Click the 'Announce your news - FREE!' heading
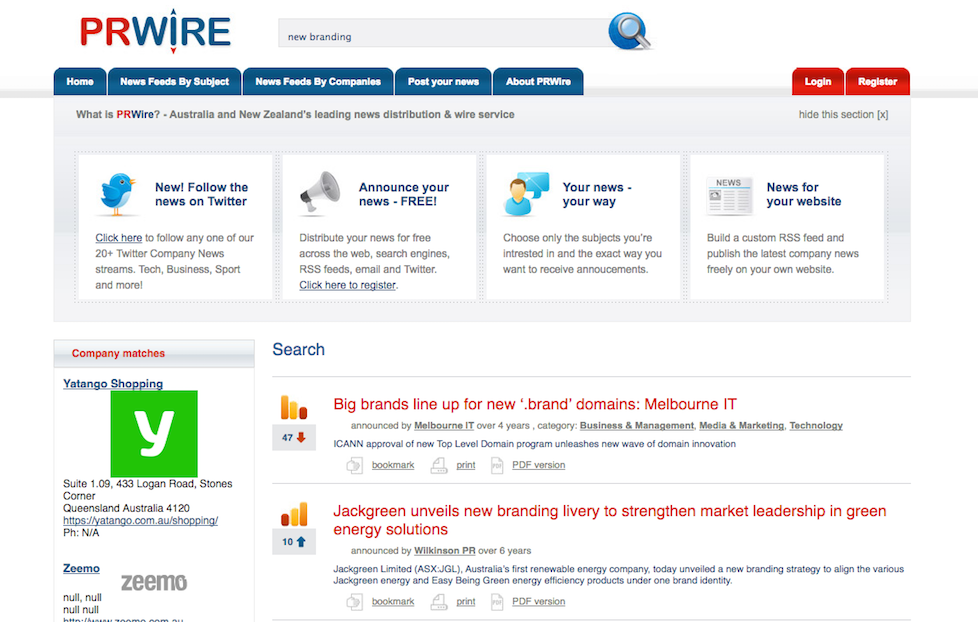 (404, 194)
